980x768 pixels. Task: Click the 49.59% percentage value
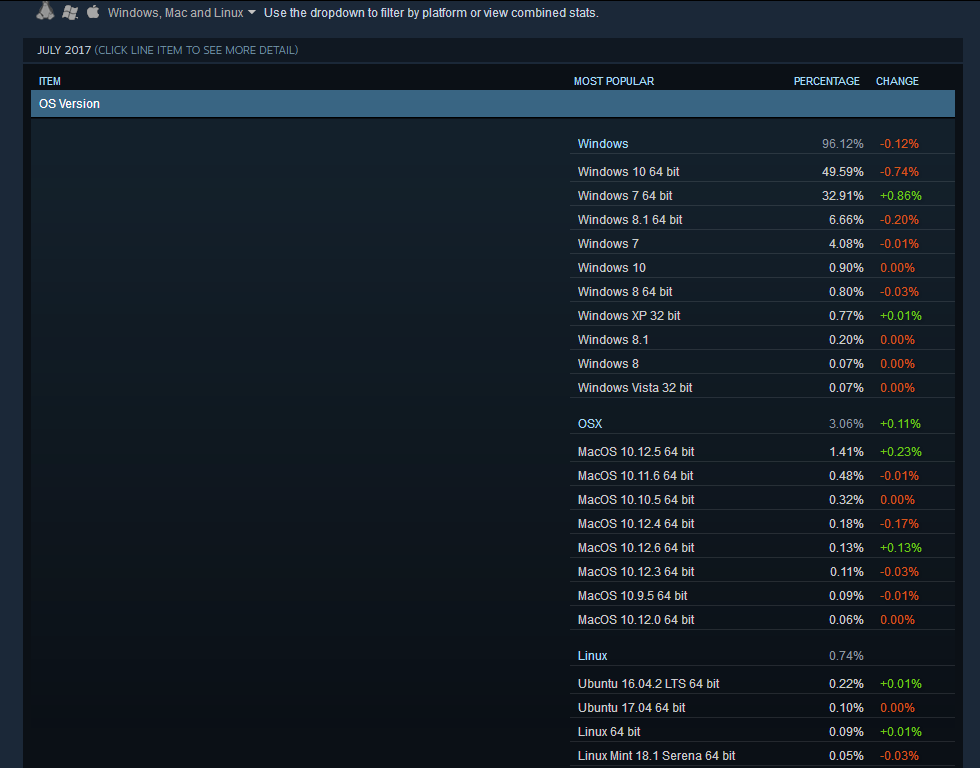click(x=842, y=171)
